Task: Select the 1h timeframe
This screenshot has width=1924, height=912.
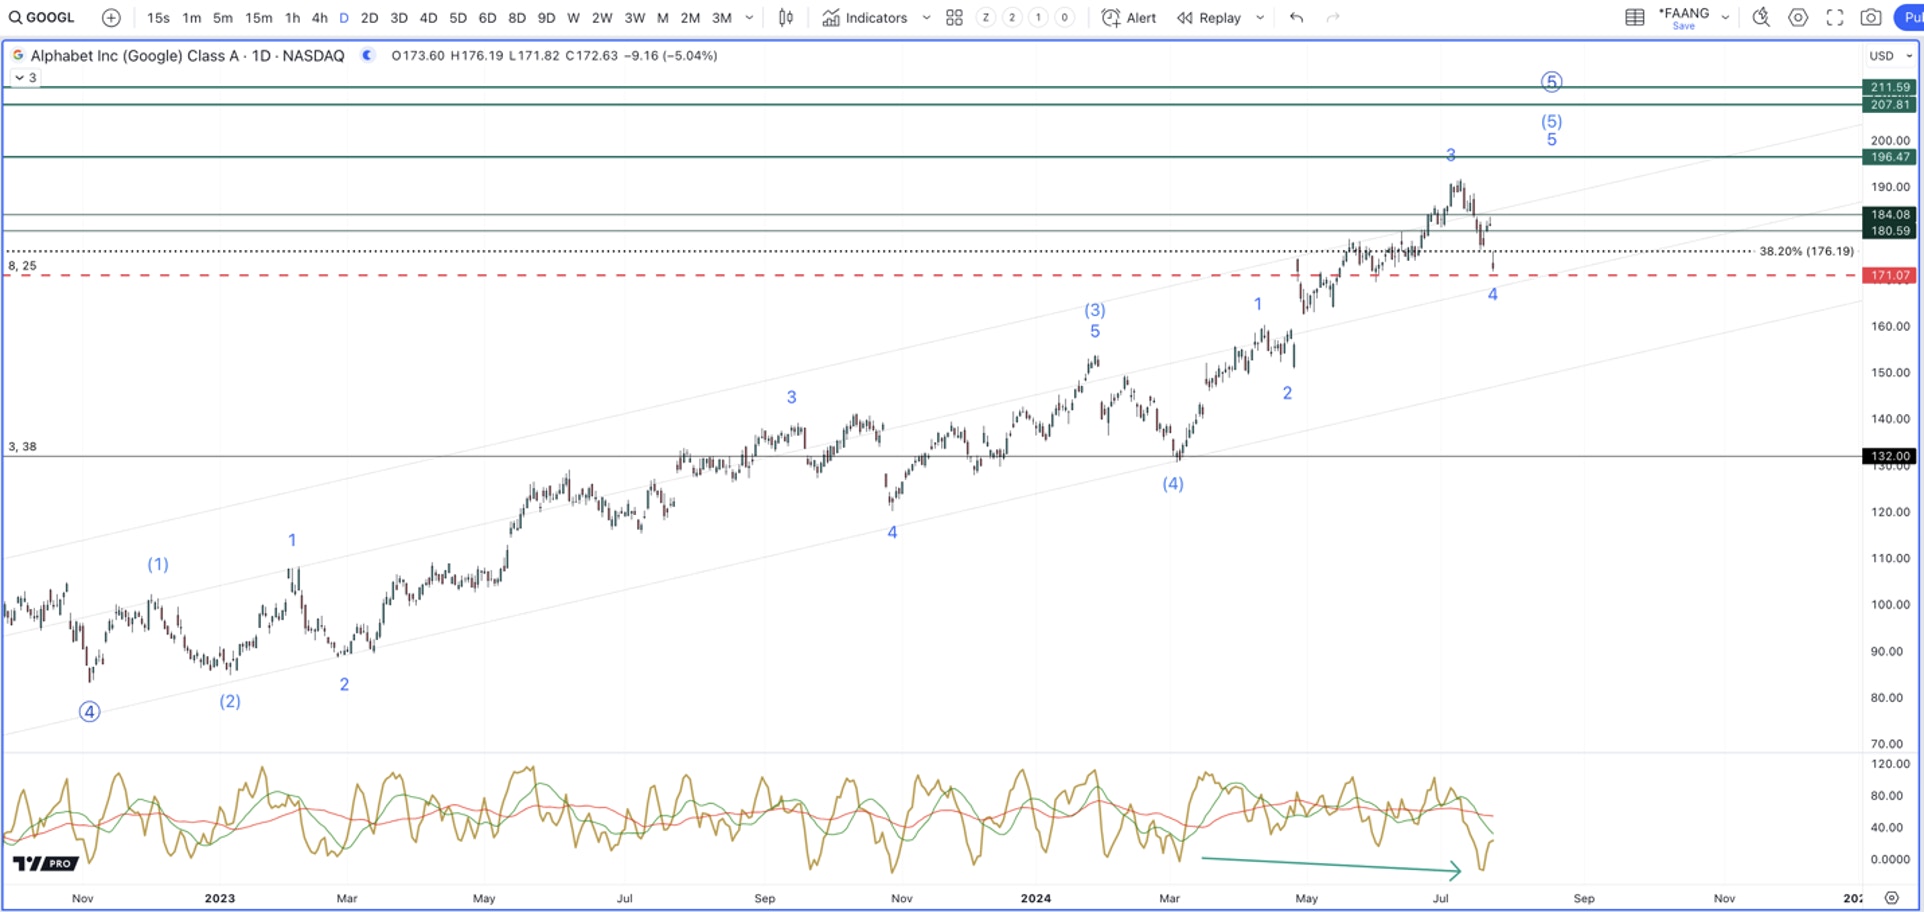Action: tap(292, 17)
